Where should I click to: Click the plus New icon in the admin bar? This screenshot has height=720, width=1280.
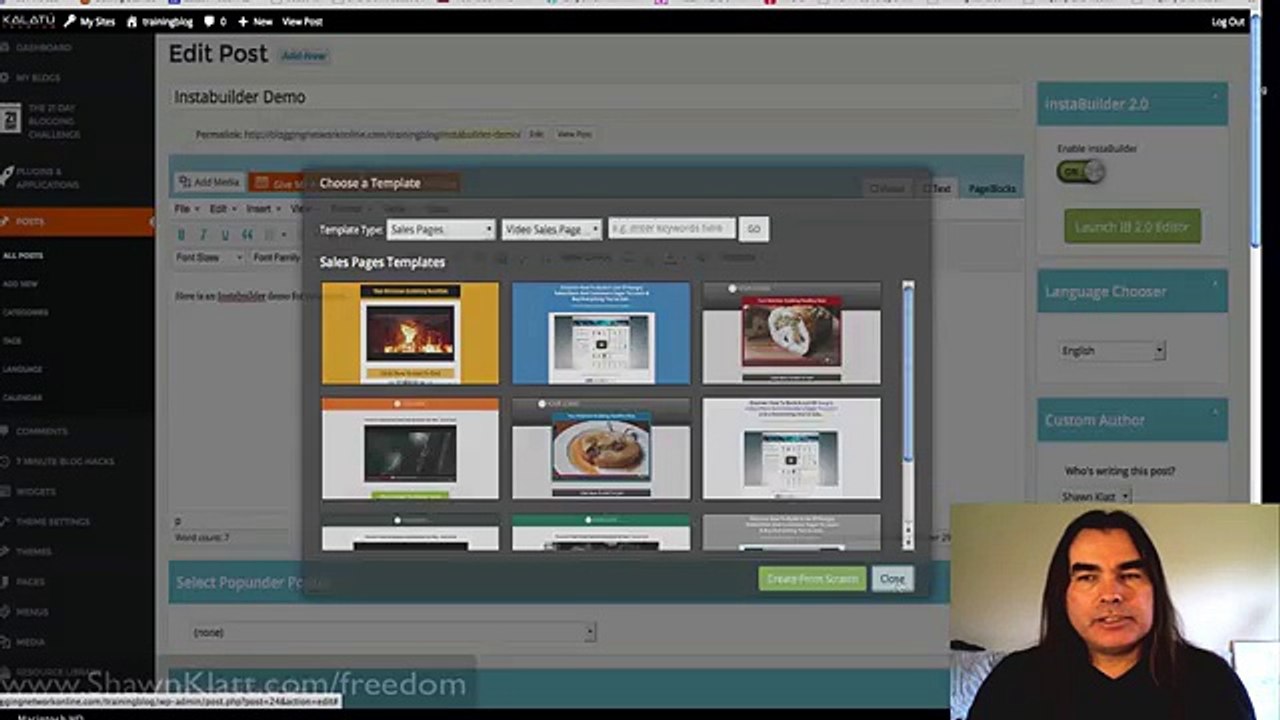click(x=242, y=21)
